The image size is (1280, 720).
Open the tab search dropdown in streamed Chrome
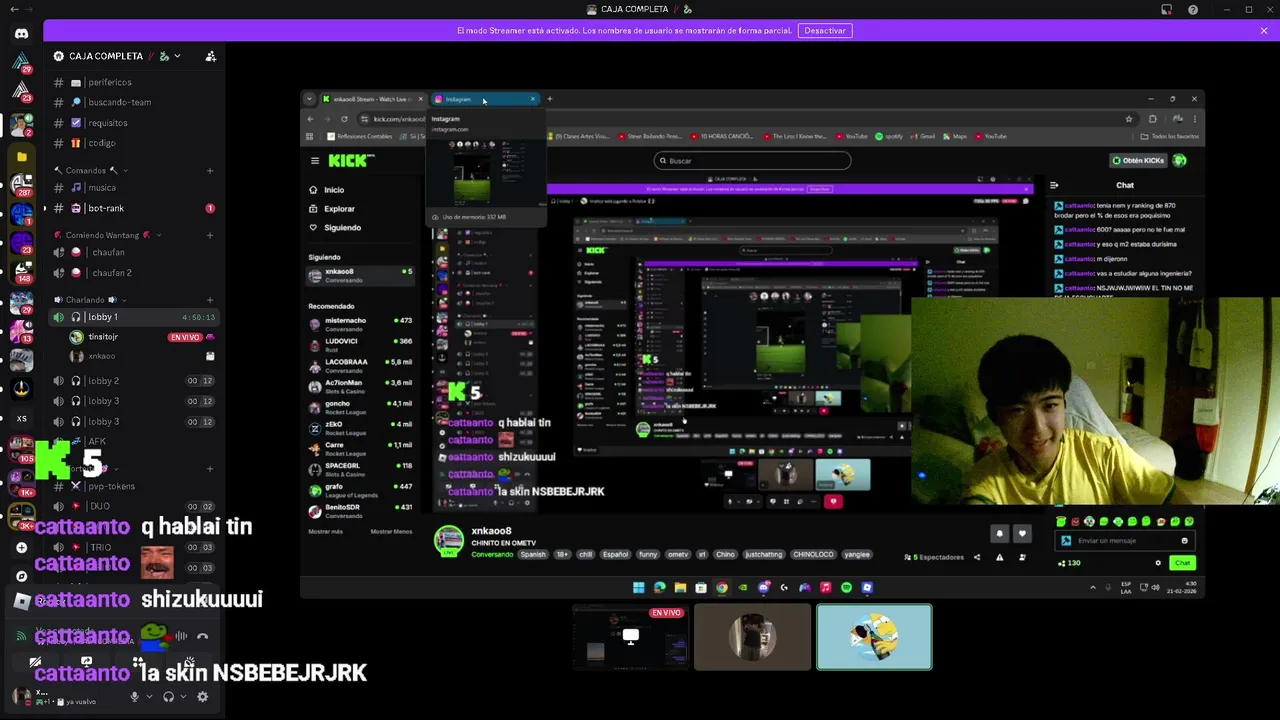tap(309, 99)
